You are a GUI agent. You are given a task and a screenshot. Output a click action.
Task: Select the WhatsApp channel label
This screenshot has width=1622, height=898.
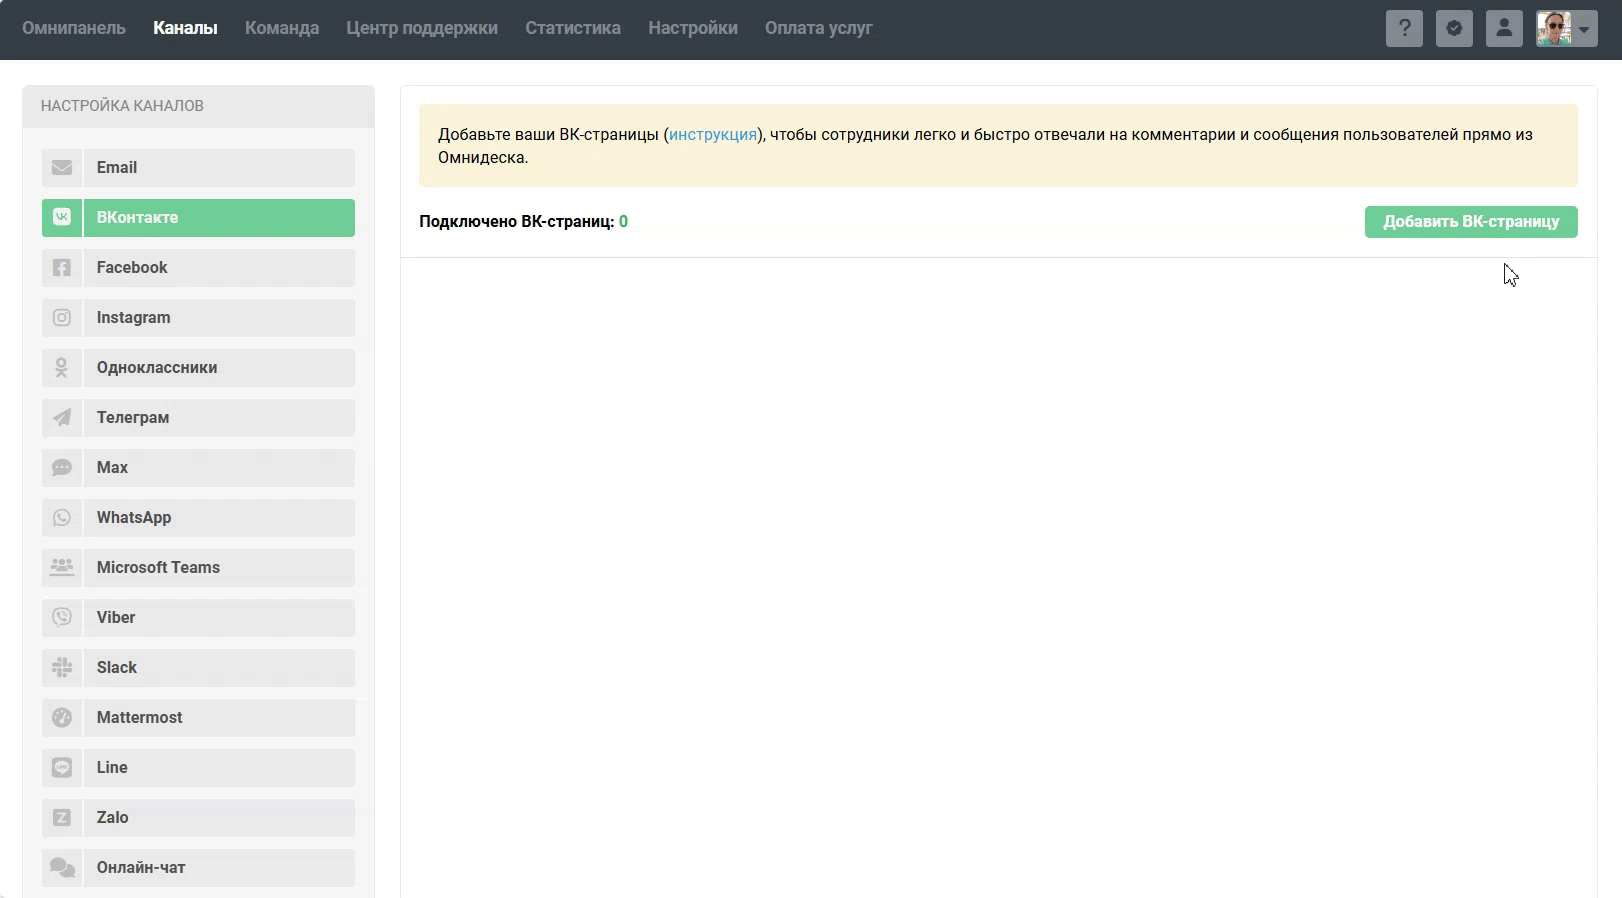(134, 518)
